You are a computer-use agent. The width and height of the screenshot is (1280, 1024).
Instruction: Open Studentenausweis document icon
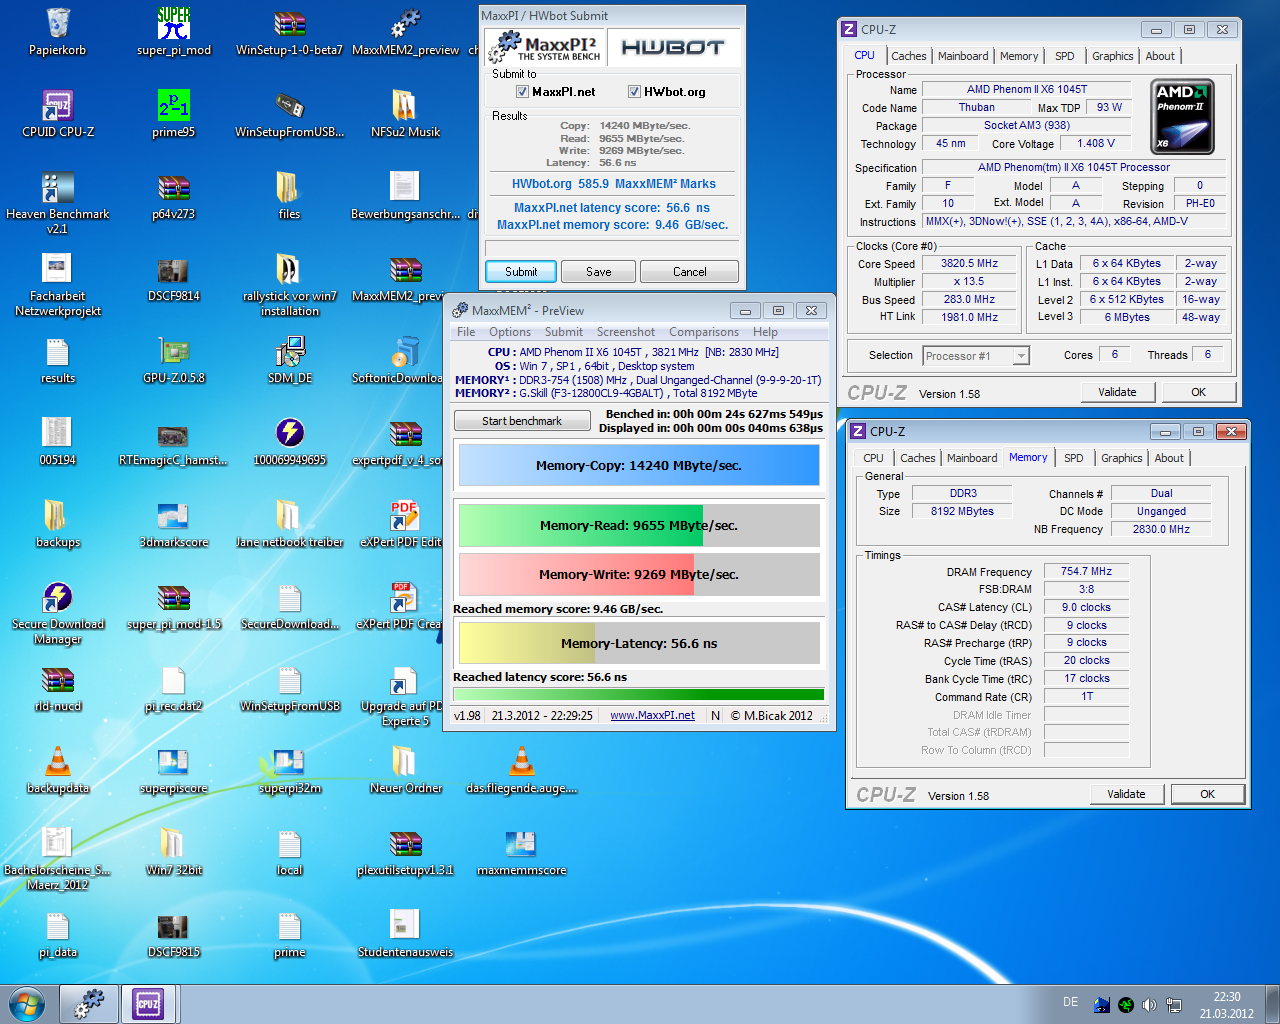(x=405, y=934)
